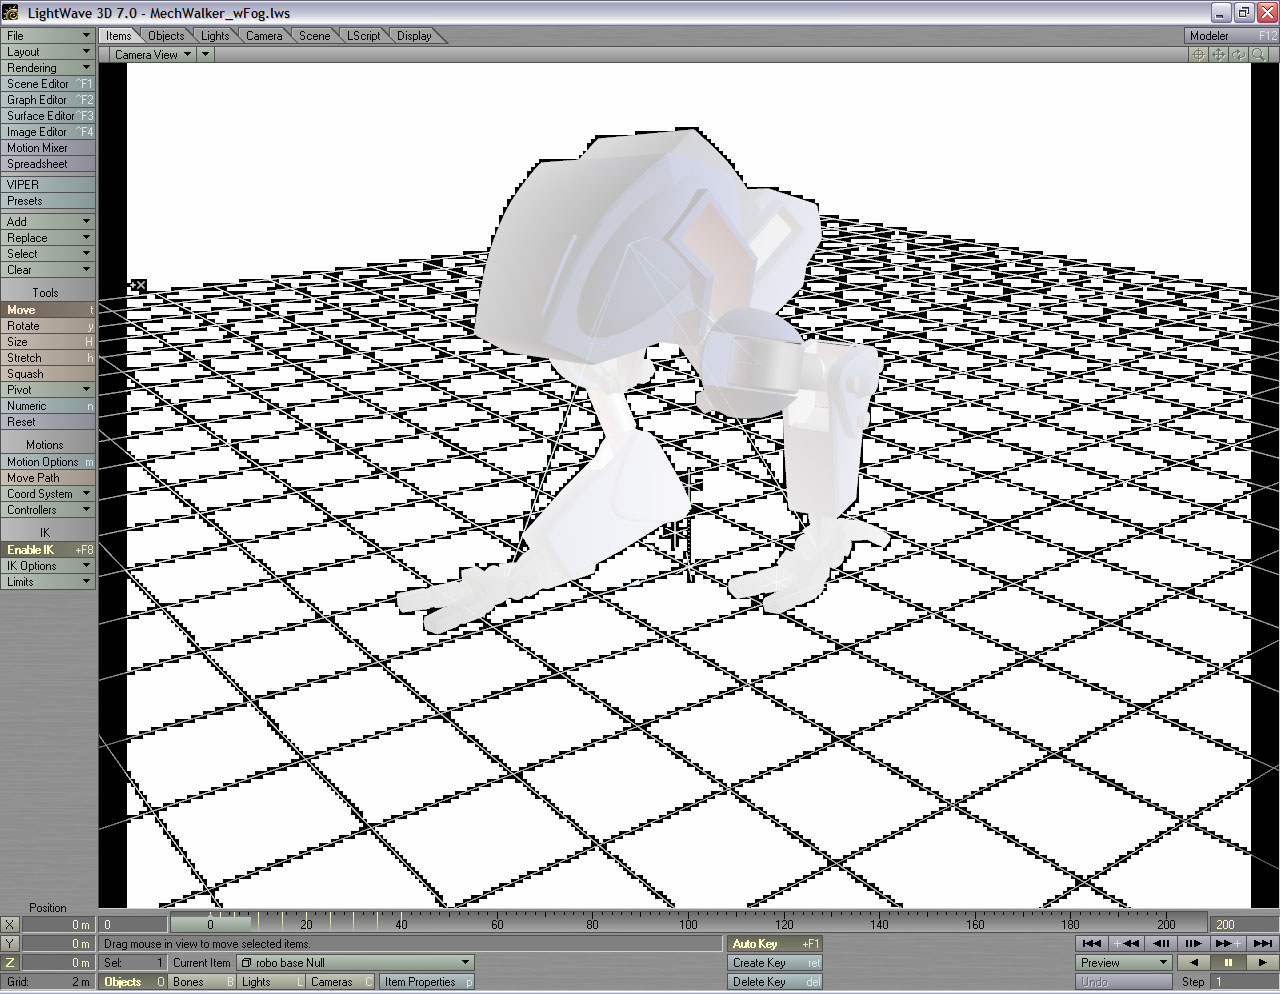Expand the Coord System dropdown
Image resolution: width=1280 pixels, height=994 pixels.
(x=48, y=494)
